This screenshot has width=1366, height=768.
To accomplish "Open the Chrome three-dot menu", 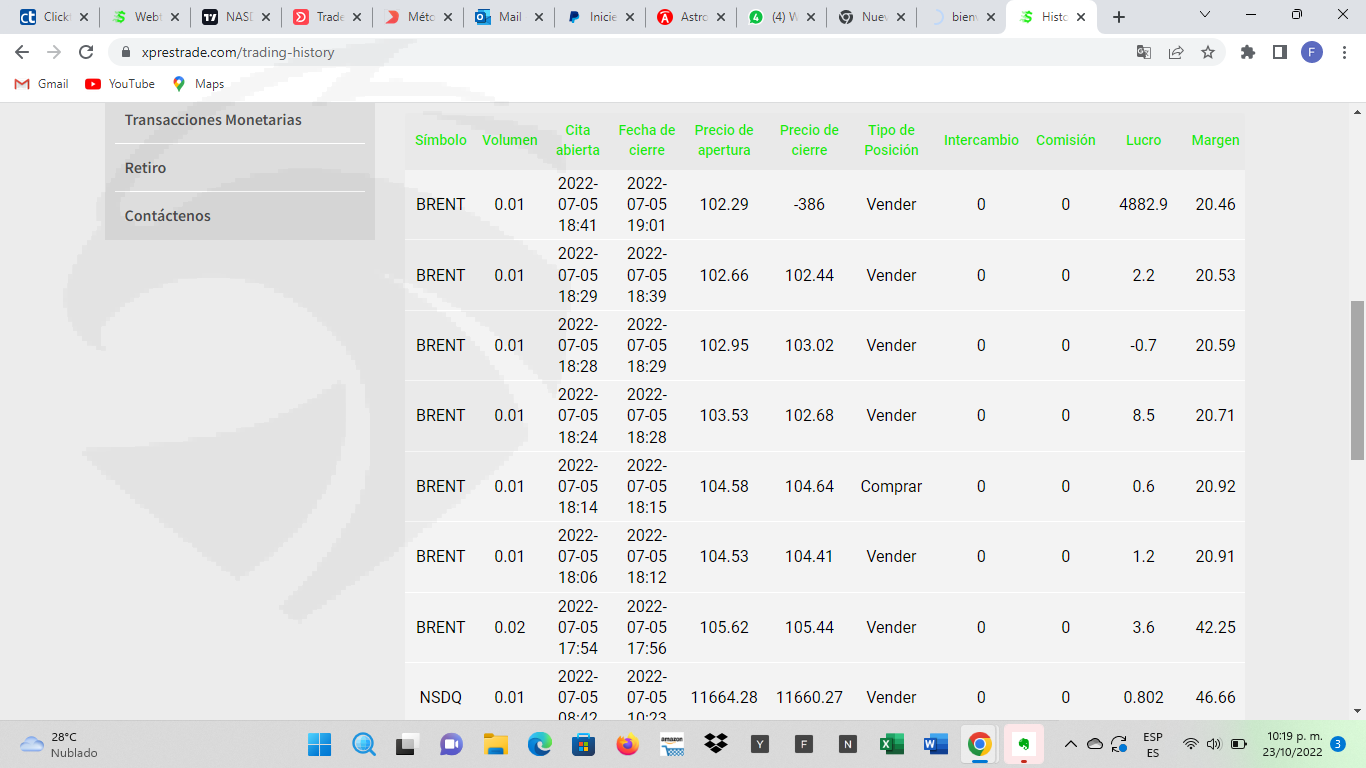I will point(1344,52).
